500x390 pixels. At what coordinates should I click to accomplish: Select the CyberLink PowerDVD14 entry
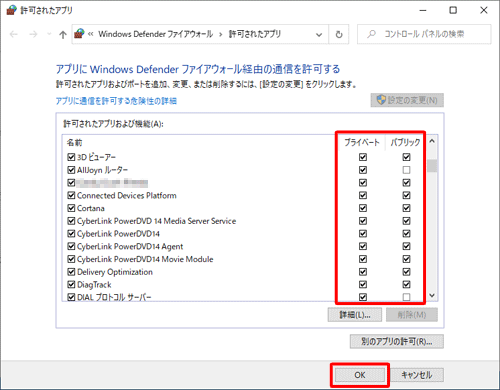click(118, 234)
